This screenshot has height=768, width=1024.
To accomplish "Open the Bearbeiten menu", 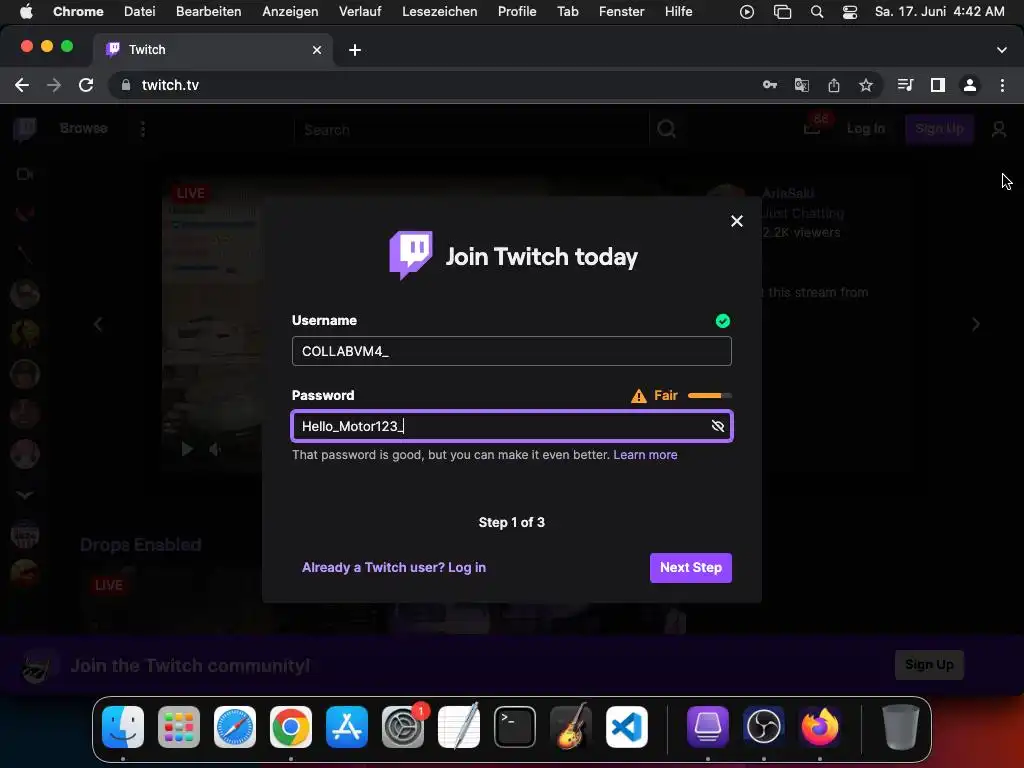I will [x=208, y=11].
